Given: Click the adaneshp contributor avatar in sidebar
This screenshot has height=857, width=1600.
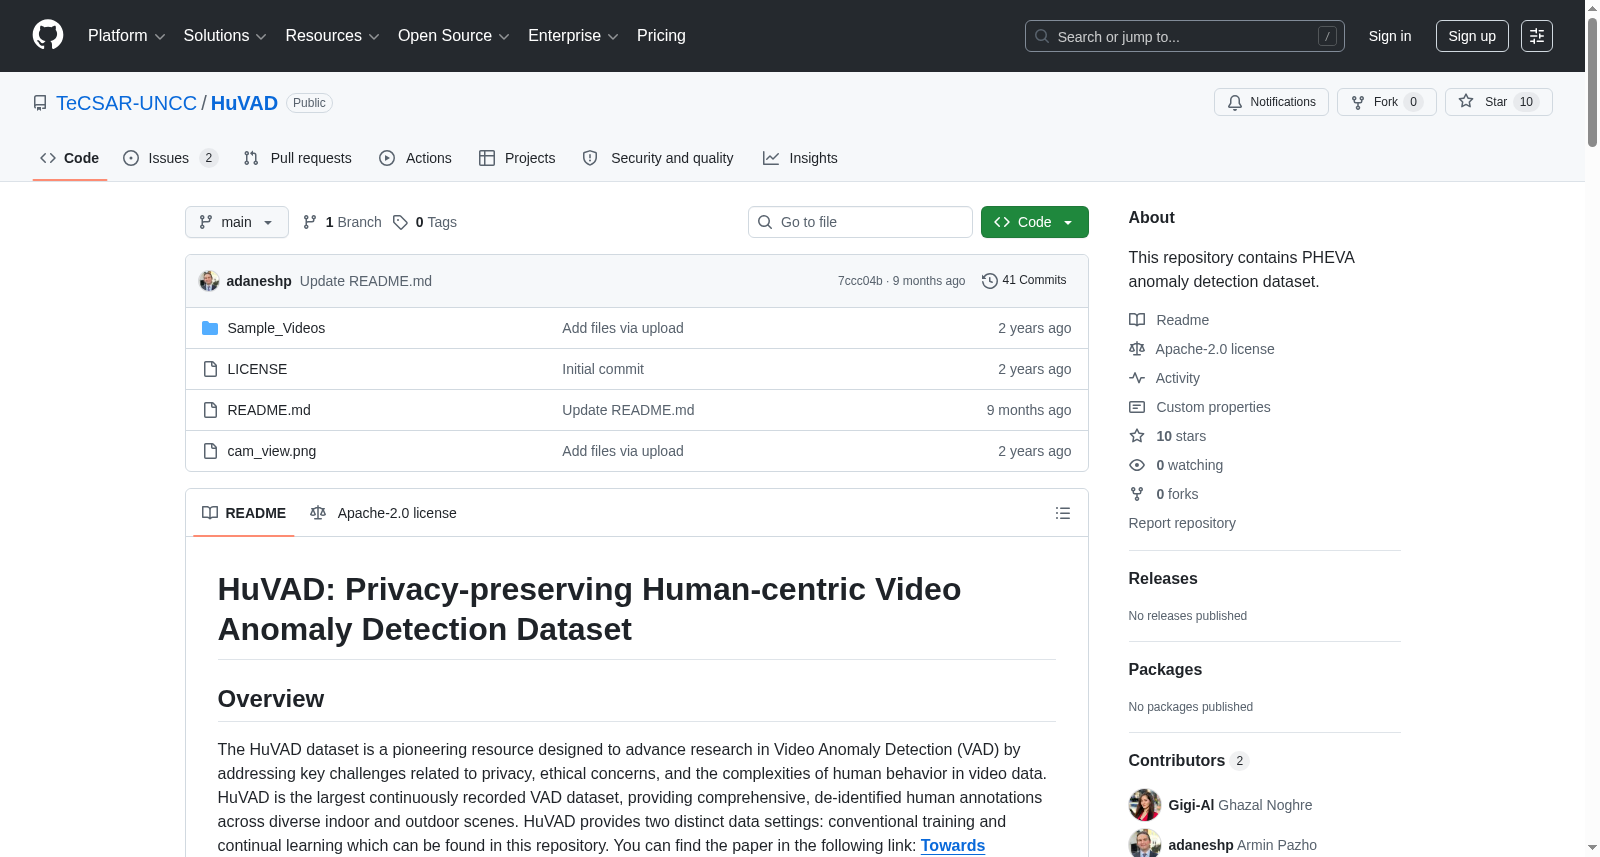Looking at the screenshot, I should point(1145,845).
